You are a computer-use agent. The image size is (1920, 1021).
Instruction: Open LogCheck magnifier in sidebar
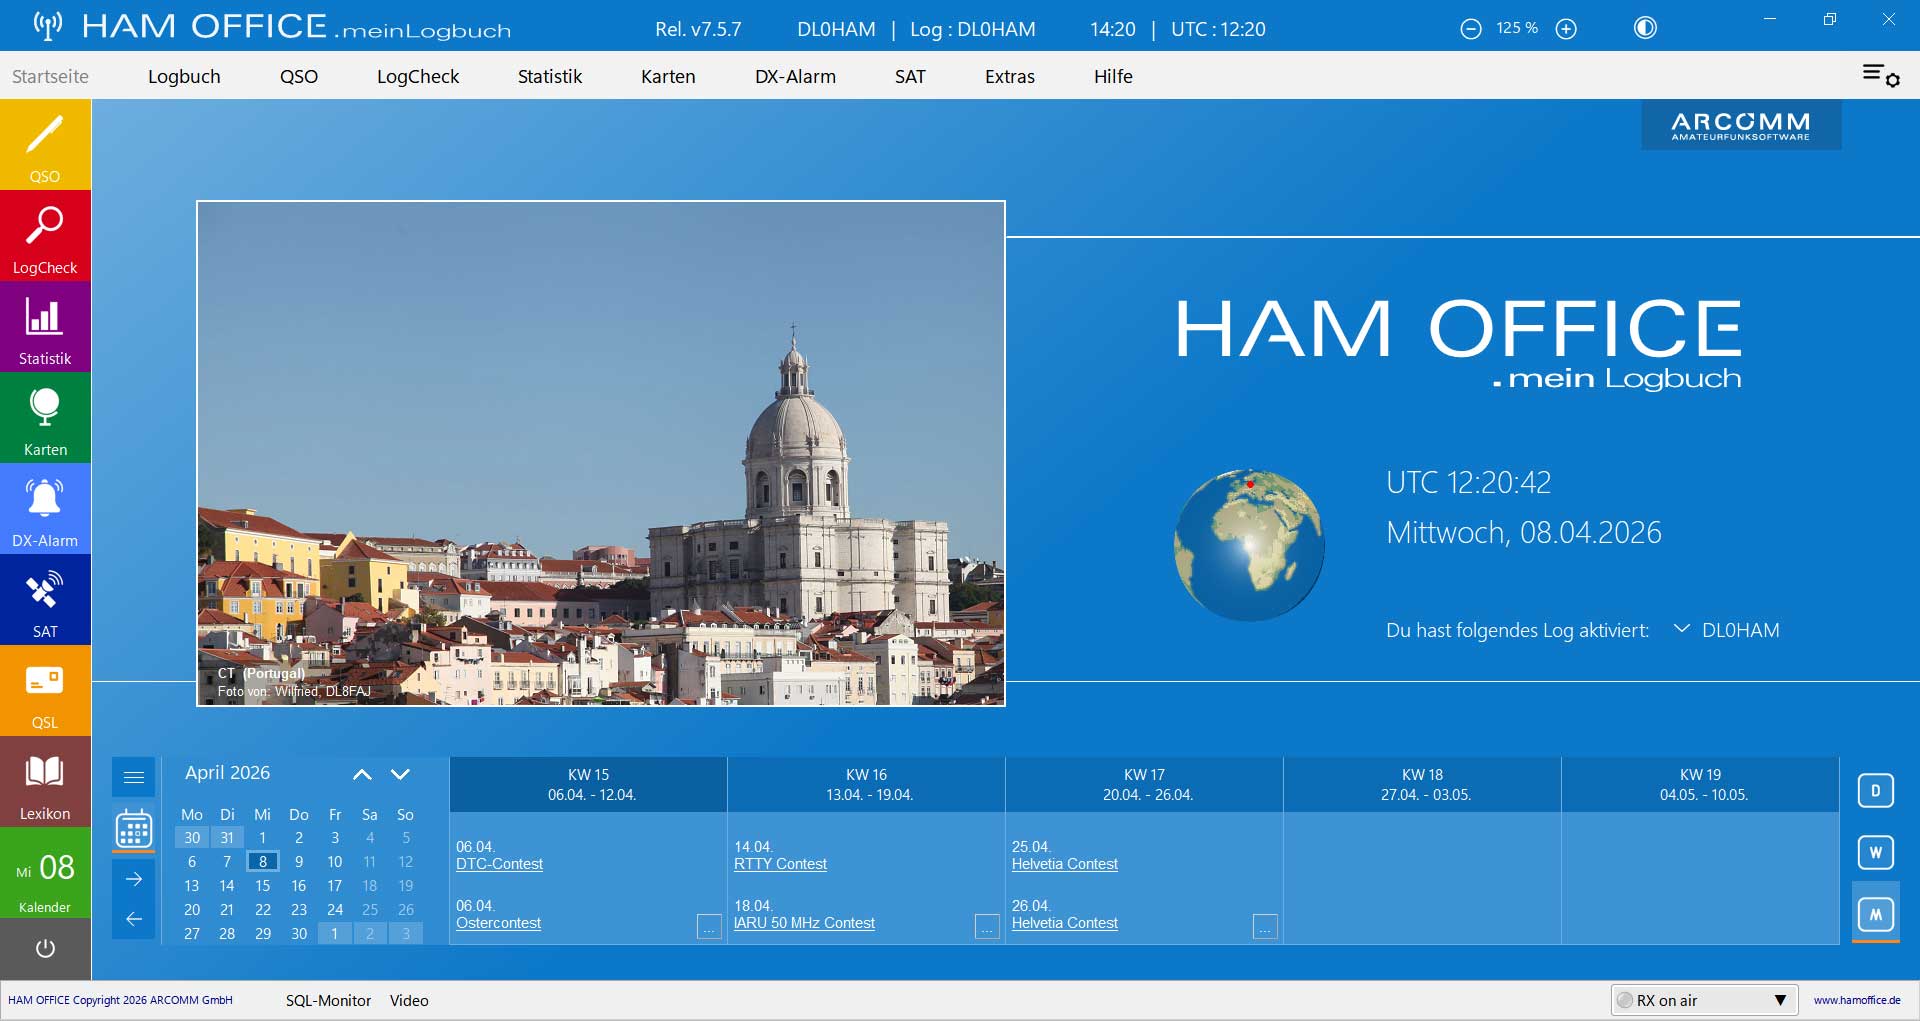coord(45,236)
